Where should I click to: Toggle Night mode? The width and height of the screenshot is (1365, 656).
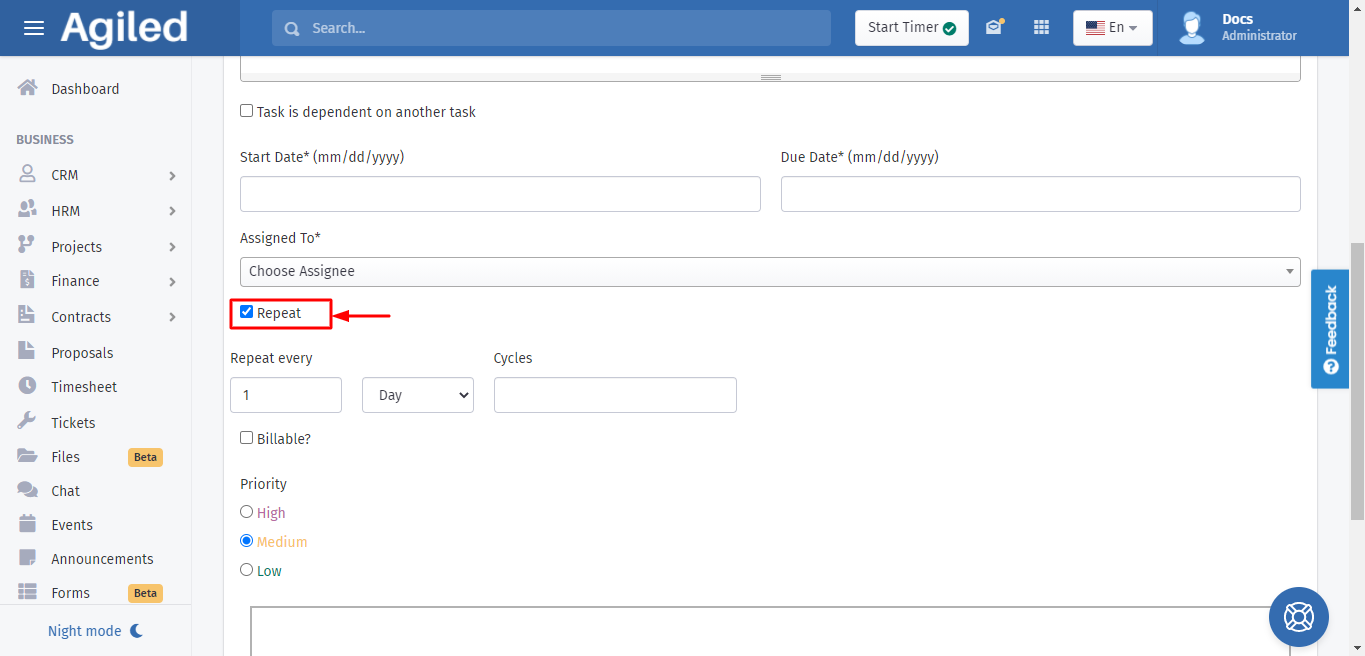[95, 631]
